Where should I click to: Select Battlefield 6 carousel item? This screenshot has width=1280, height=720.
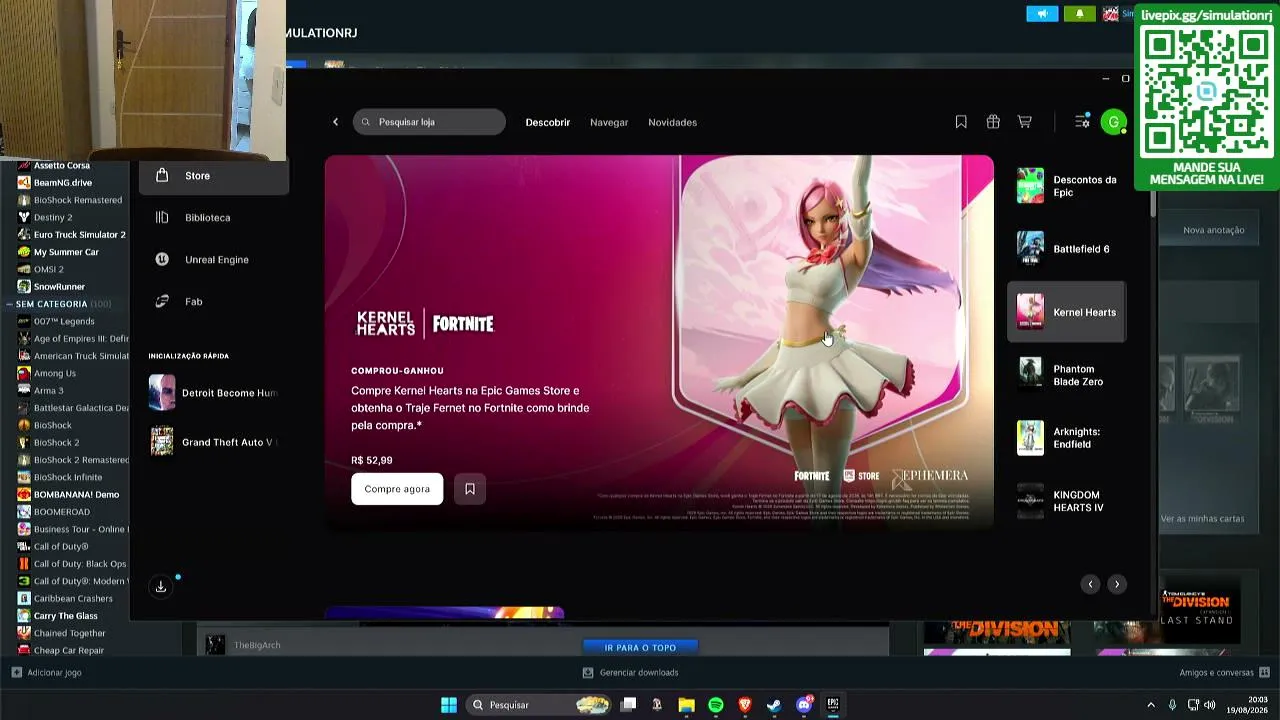coord(1067,249)
